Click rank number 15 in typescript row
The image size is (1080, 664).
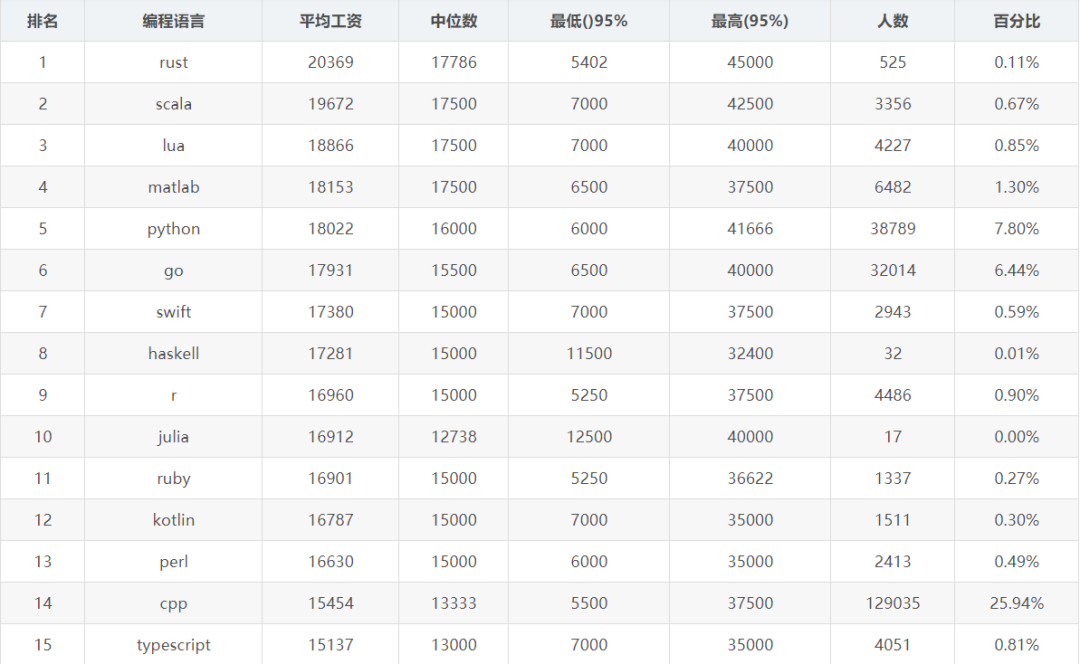tap(43, 645)
